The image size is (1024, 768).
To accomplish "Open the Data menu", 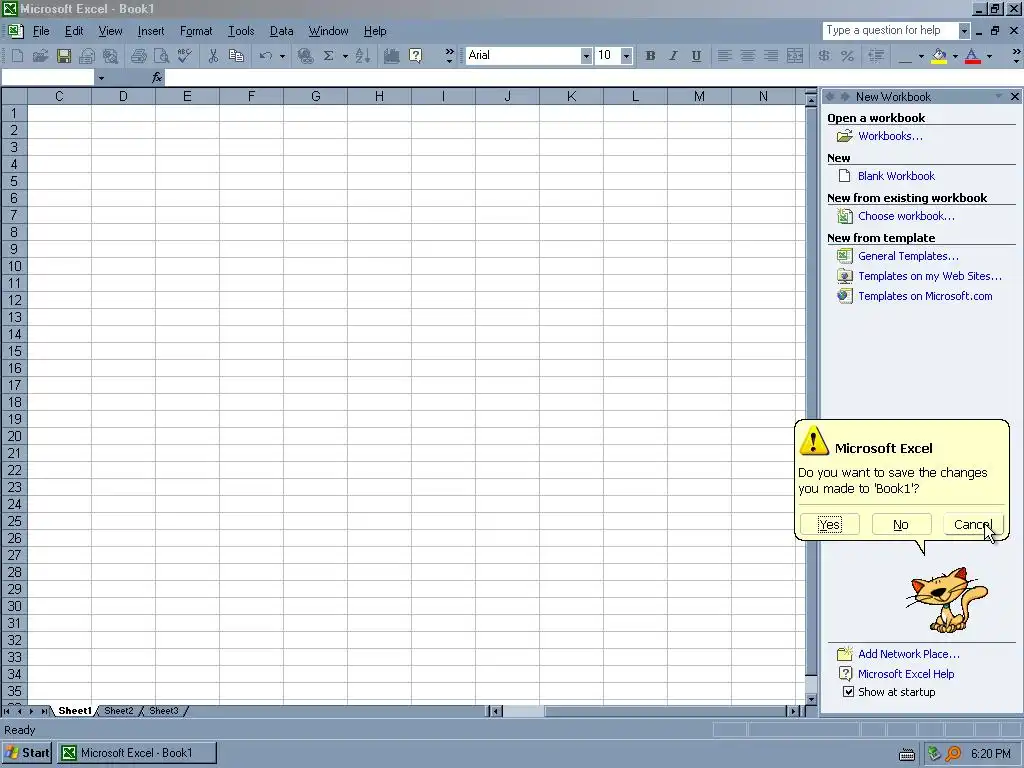I will [x=281, y=31].
